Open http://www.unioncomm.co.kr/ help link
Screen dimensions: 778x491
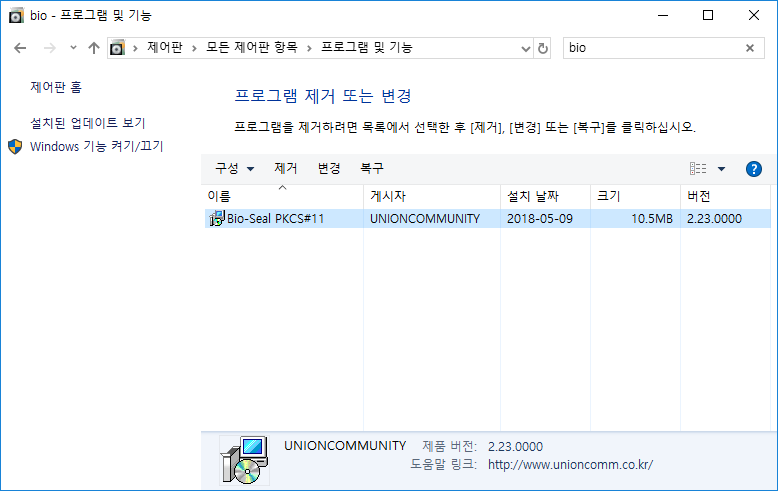click(x=570, y=465)
